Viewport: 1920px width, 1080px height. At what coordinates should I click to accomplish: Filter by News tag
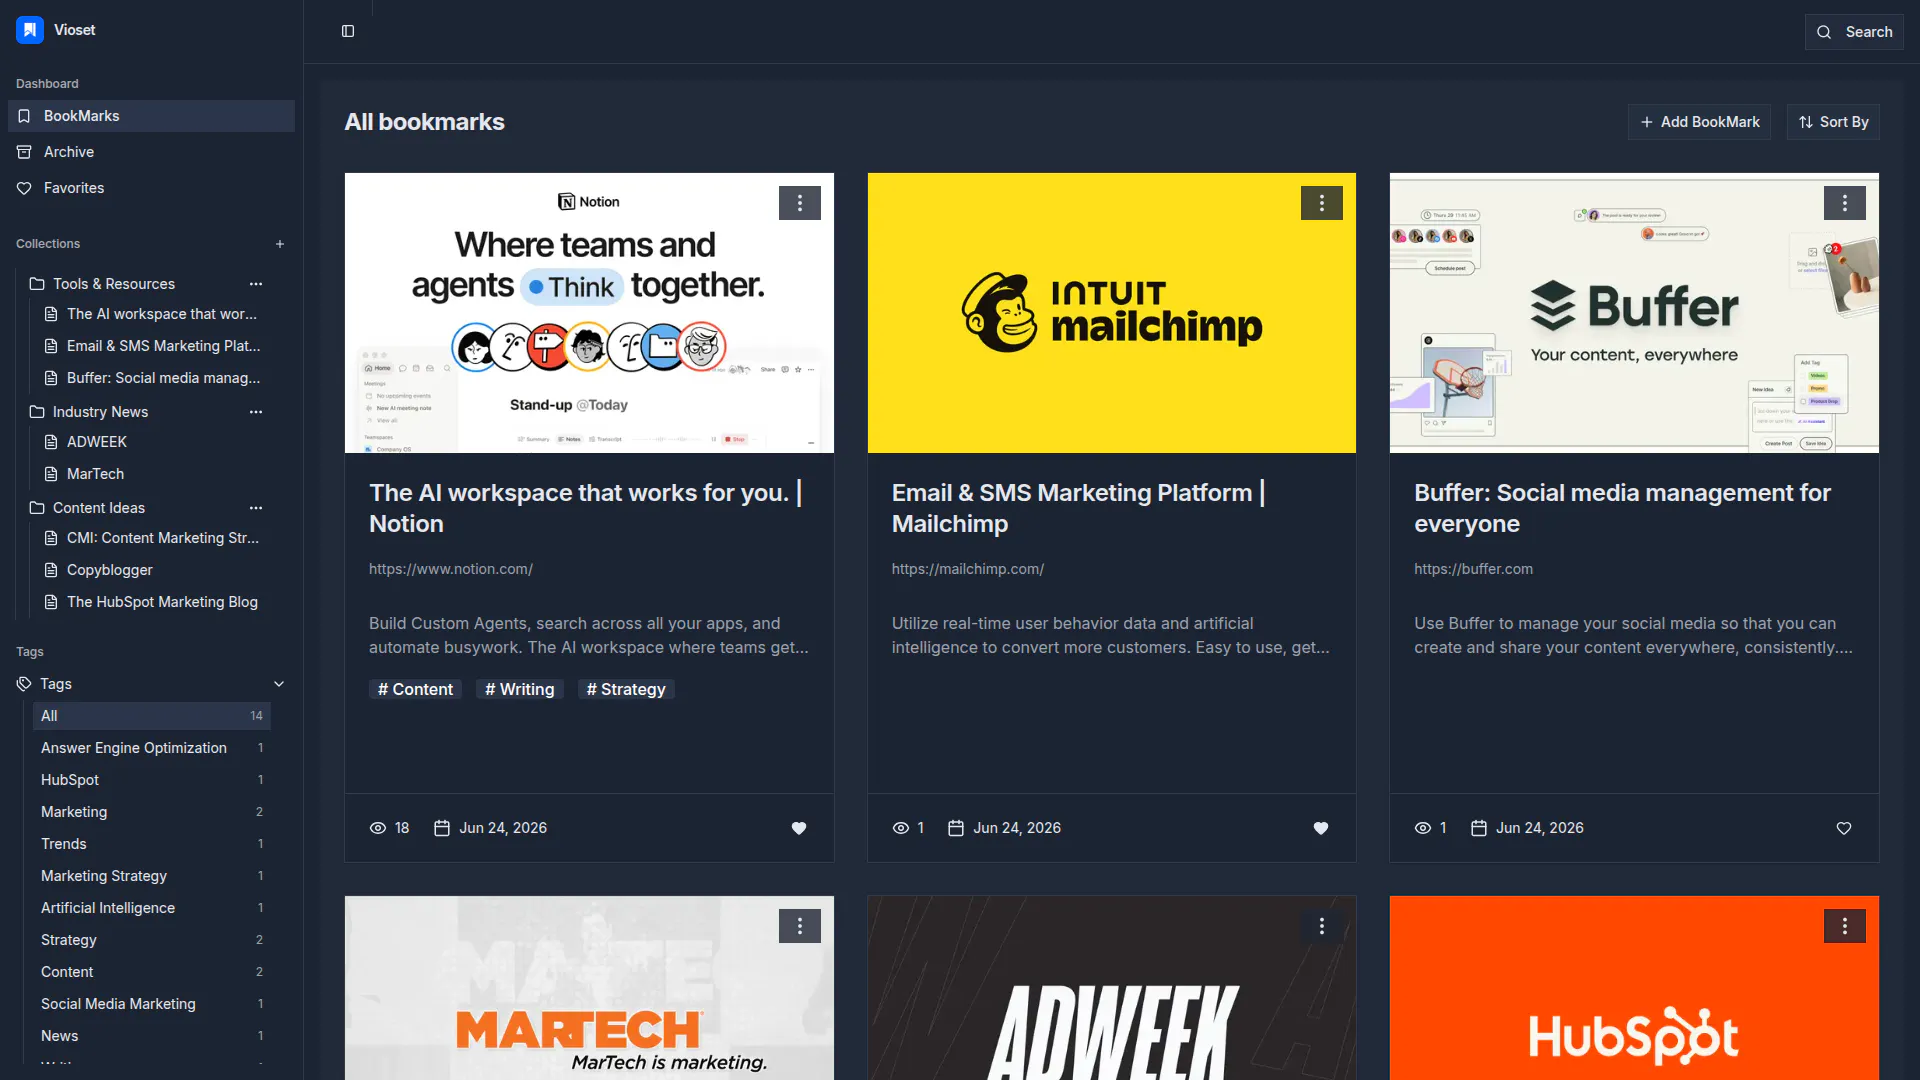(152, 1036)
